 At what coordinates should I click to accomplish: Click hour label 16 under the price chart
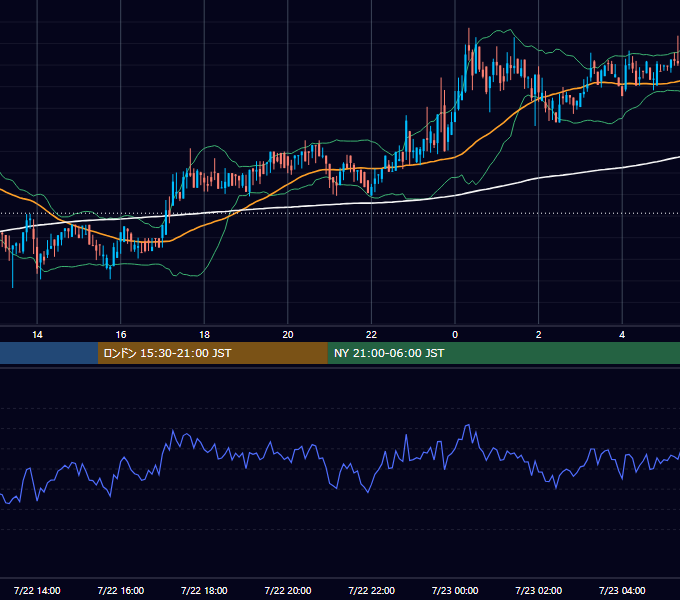(x=121, y=335)
